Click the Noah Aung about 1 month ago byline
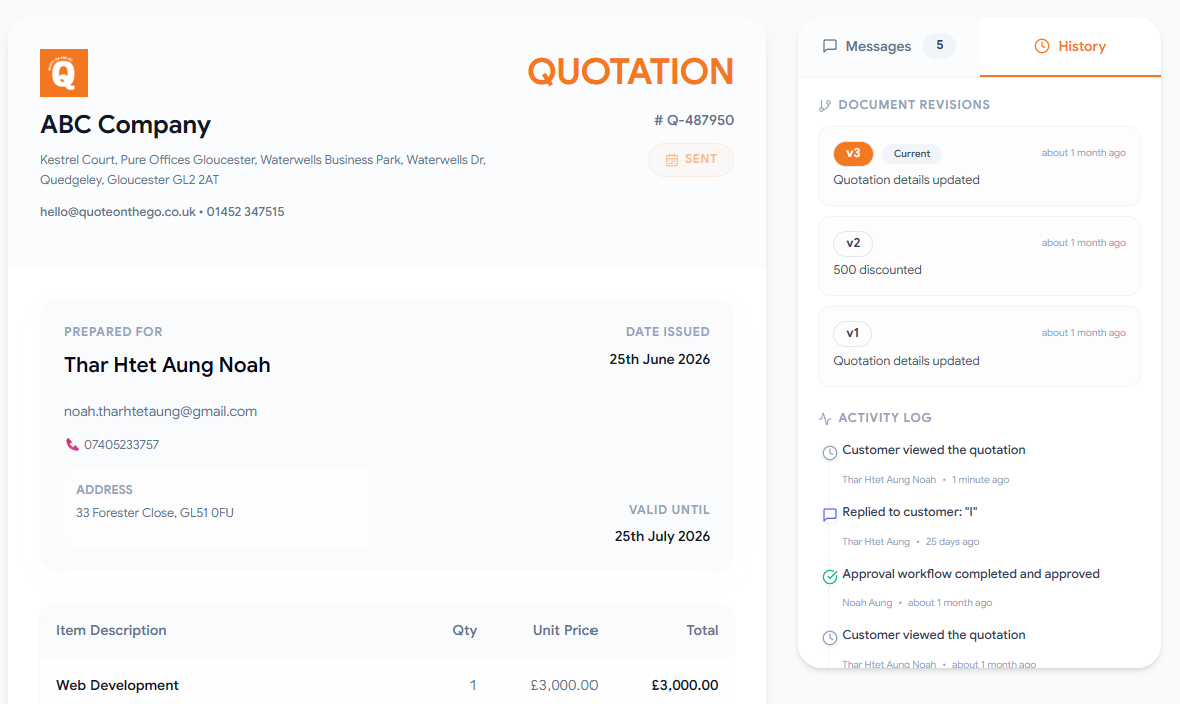 [917, 602]
